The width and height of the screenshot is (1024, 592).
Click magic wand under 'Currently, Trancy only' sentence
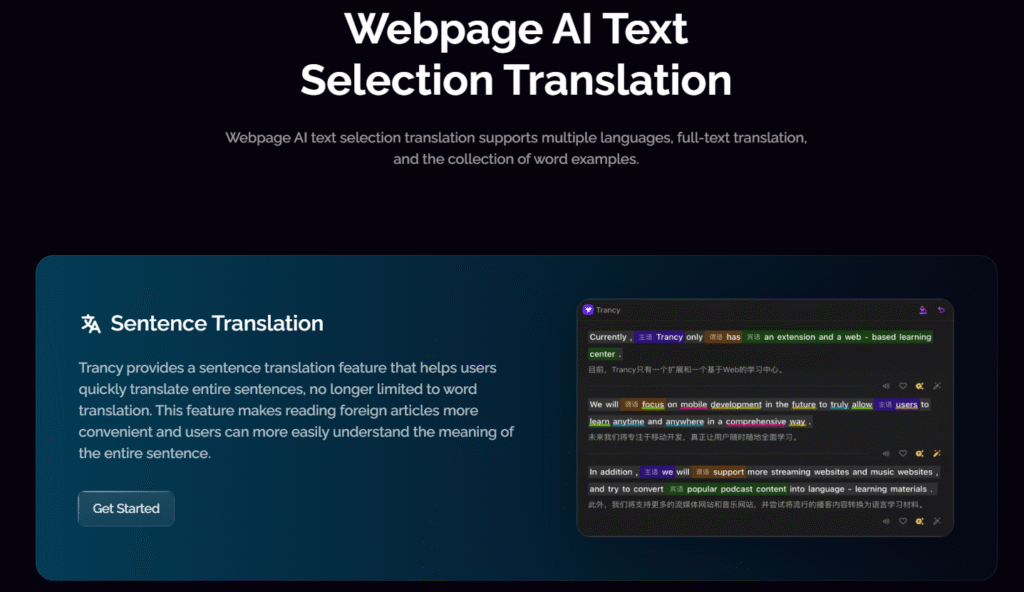click(937, 386)
